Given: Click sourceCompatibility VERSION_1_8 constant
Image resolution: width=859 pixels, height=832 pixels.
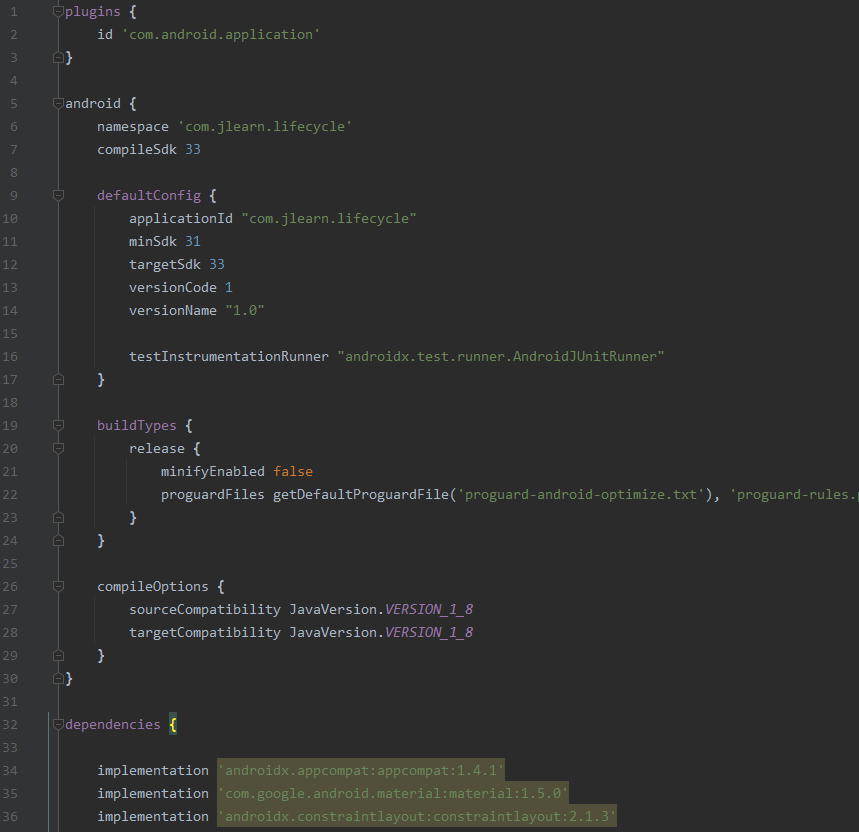Looking at the screenshot, I should point(429,610).
